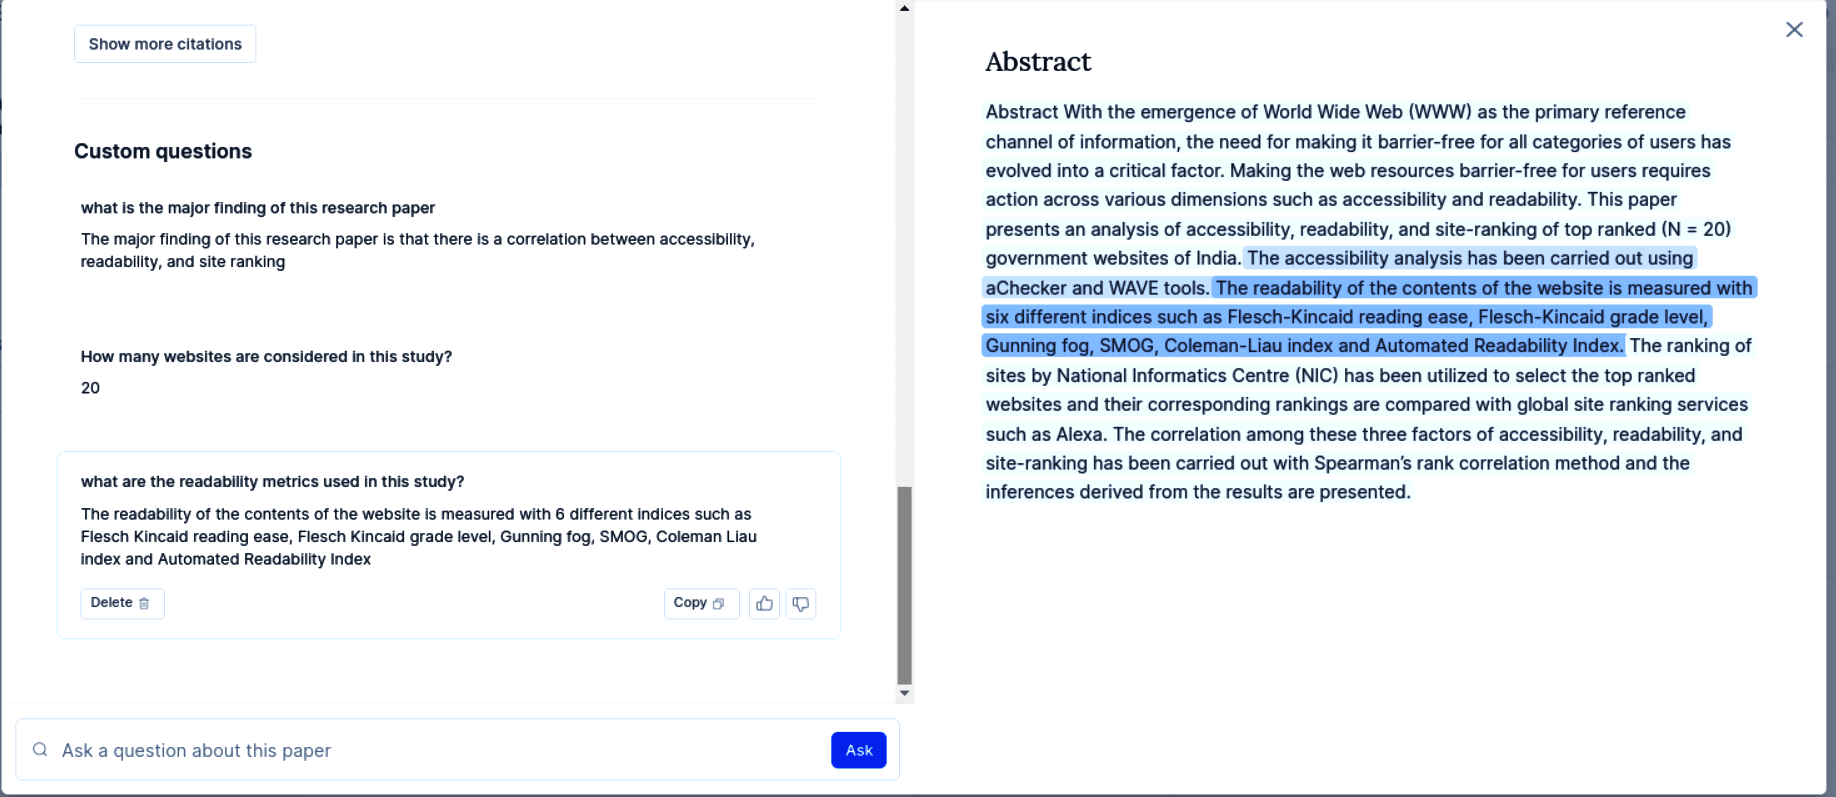Screen dimensions: 1836x797
Task: Click the Custom questions heading
Action: point(163,151)
